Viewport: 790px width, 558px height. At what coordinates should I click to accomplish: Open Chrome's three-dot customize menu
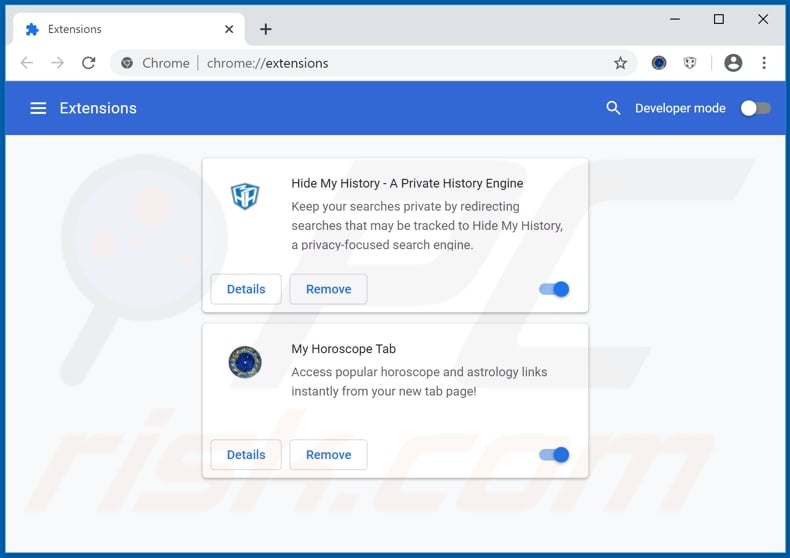764,63
